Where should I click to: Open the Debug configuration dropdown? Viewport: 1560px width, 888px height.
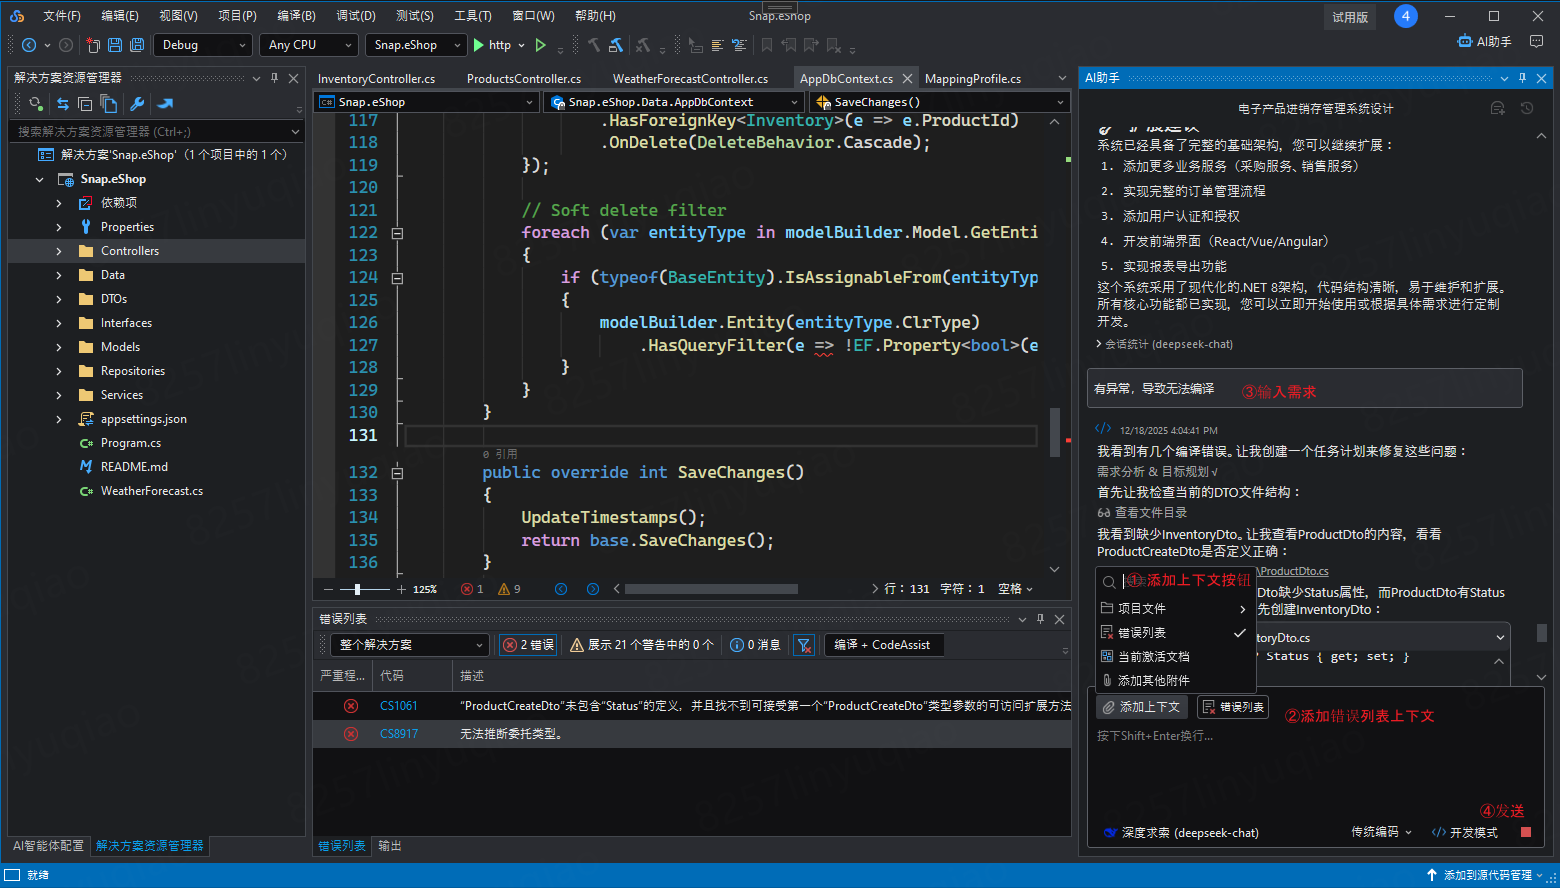pyautogui.click(x=203, y=45)
